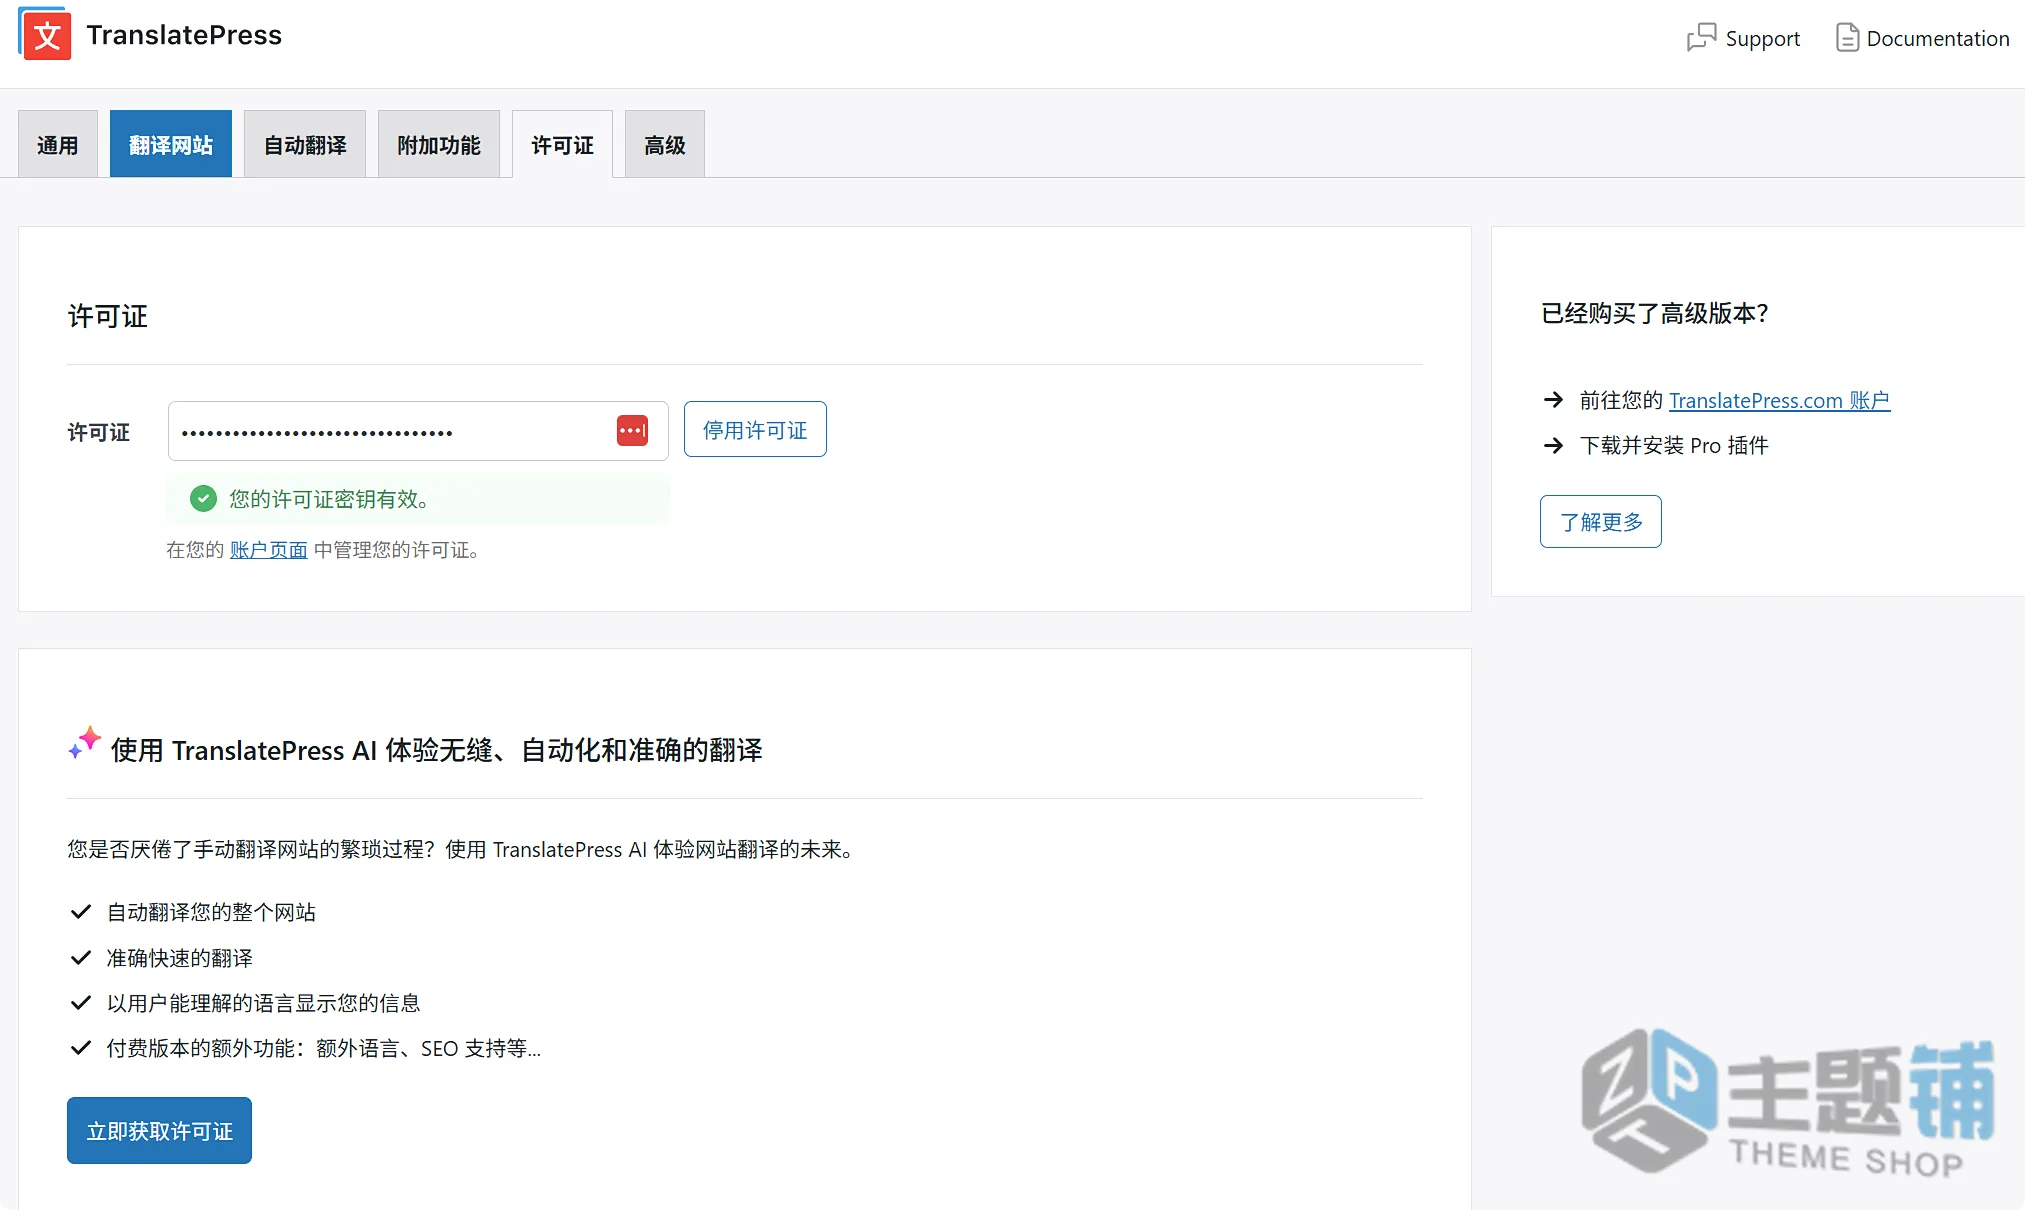
Task: Click the 以用户能理解的语言显示您的信息 list item
Action: coord(264,1003)
